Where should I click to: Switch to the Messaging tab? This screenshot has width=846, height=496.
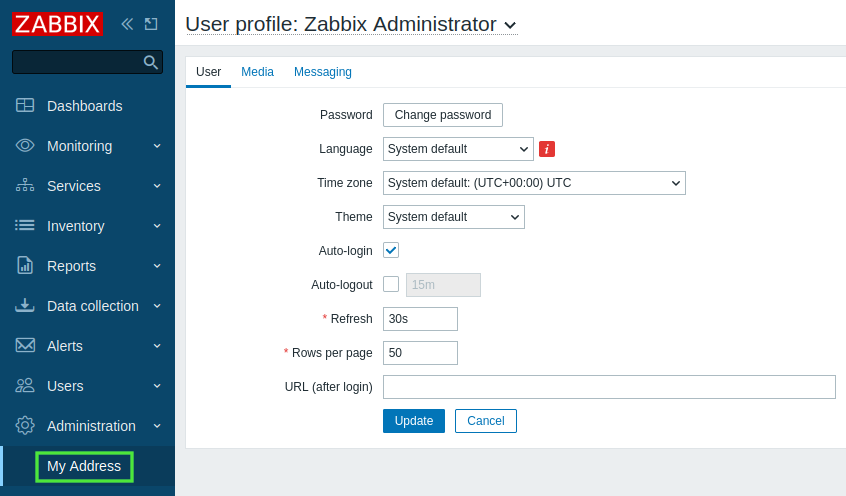coord(323,72)
